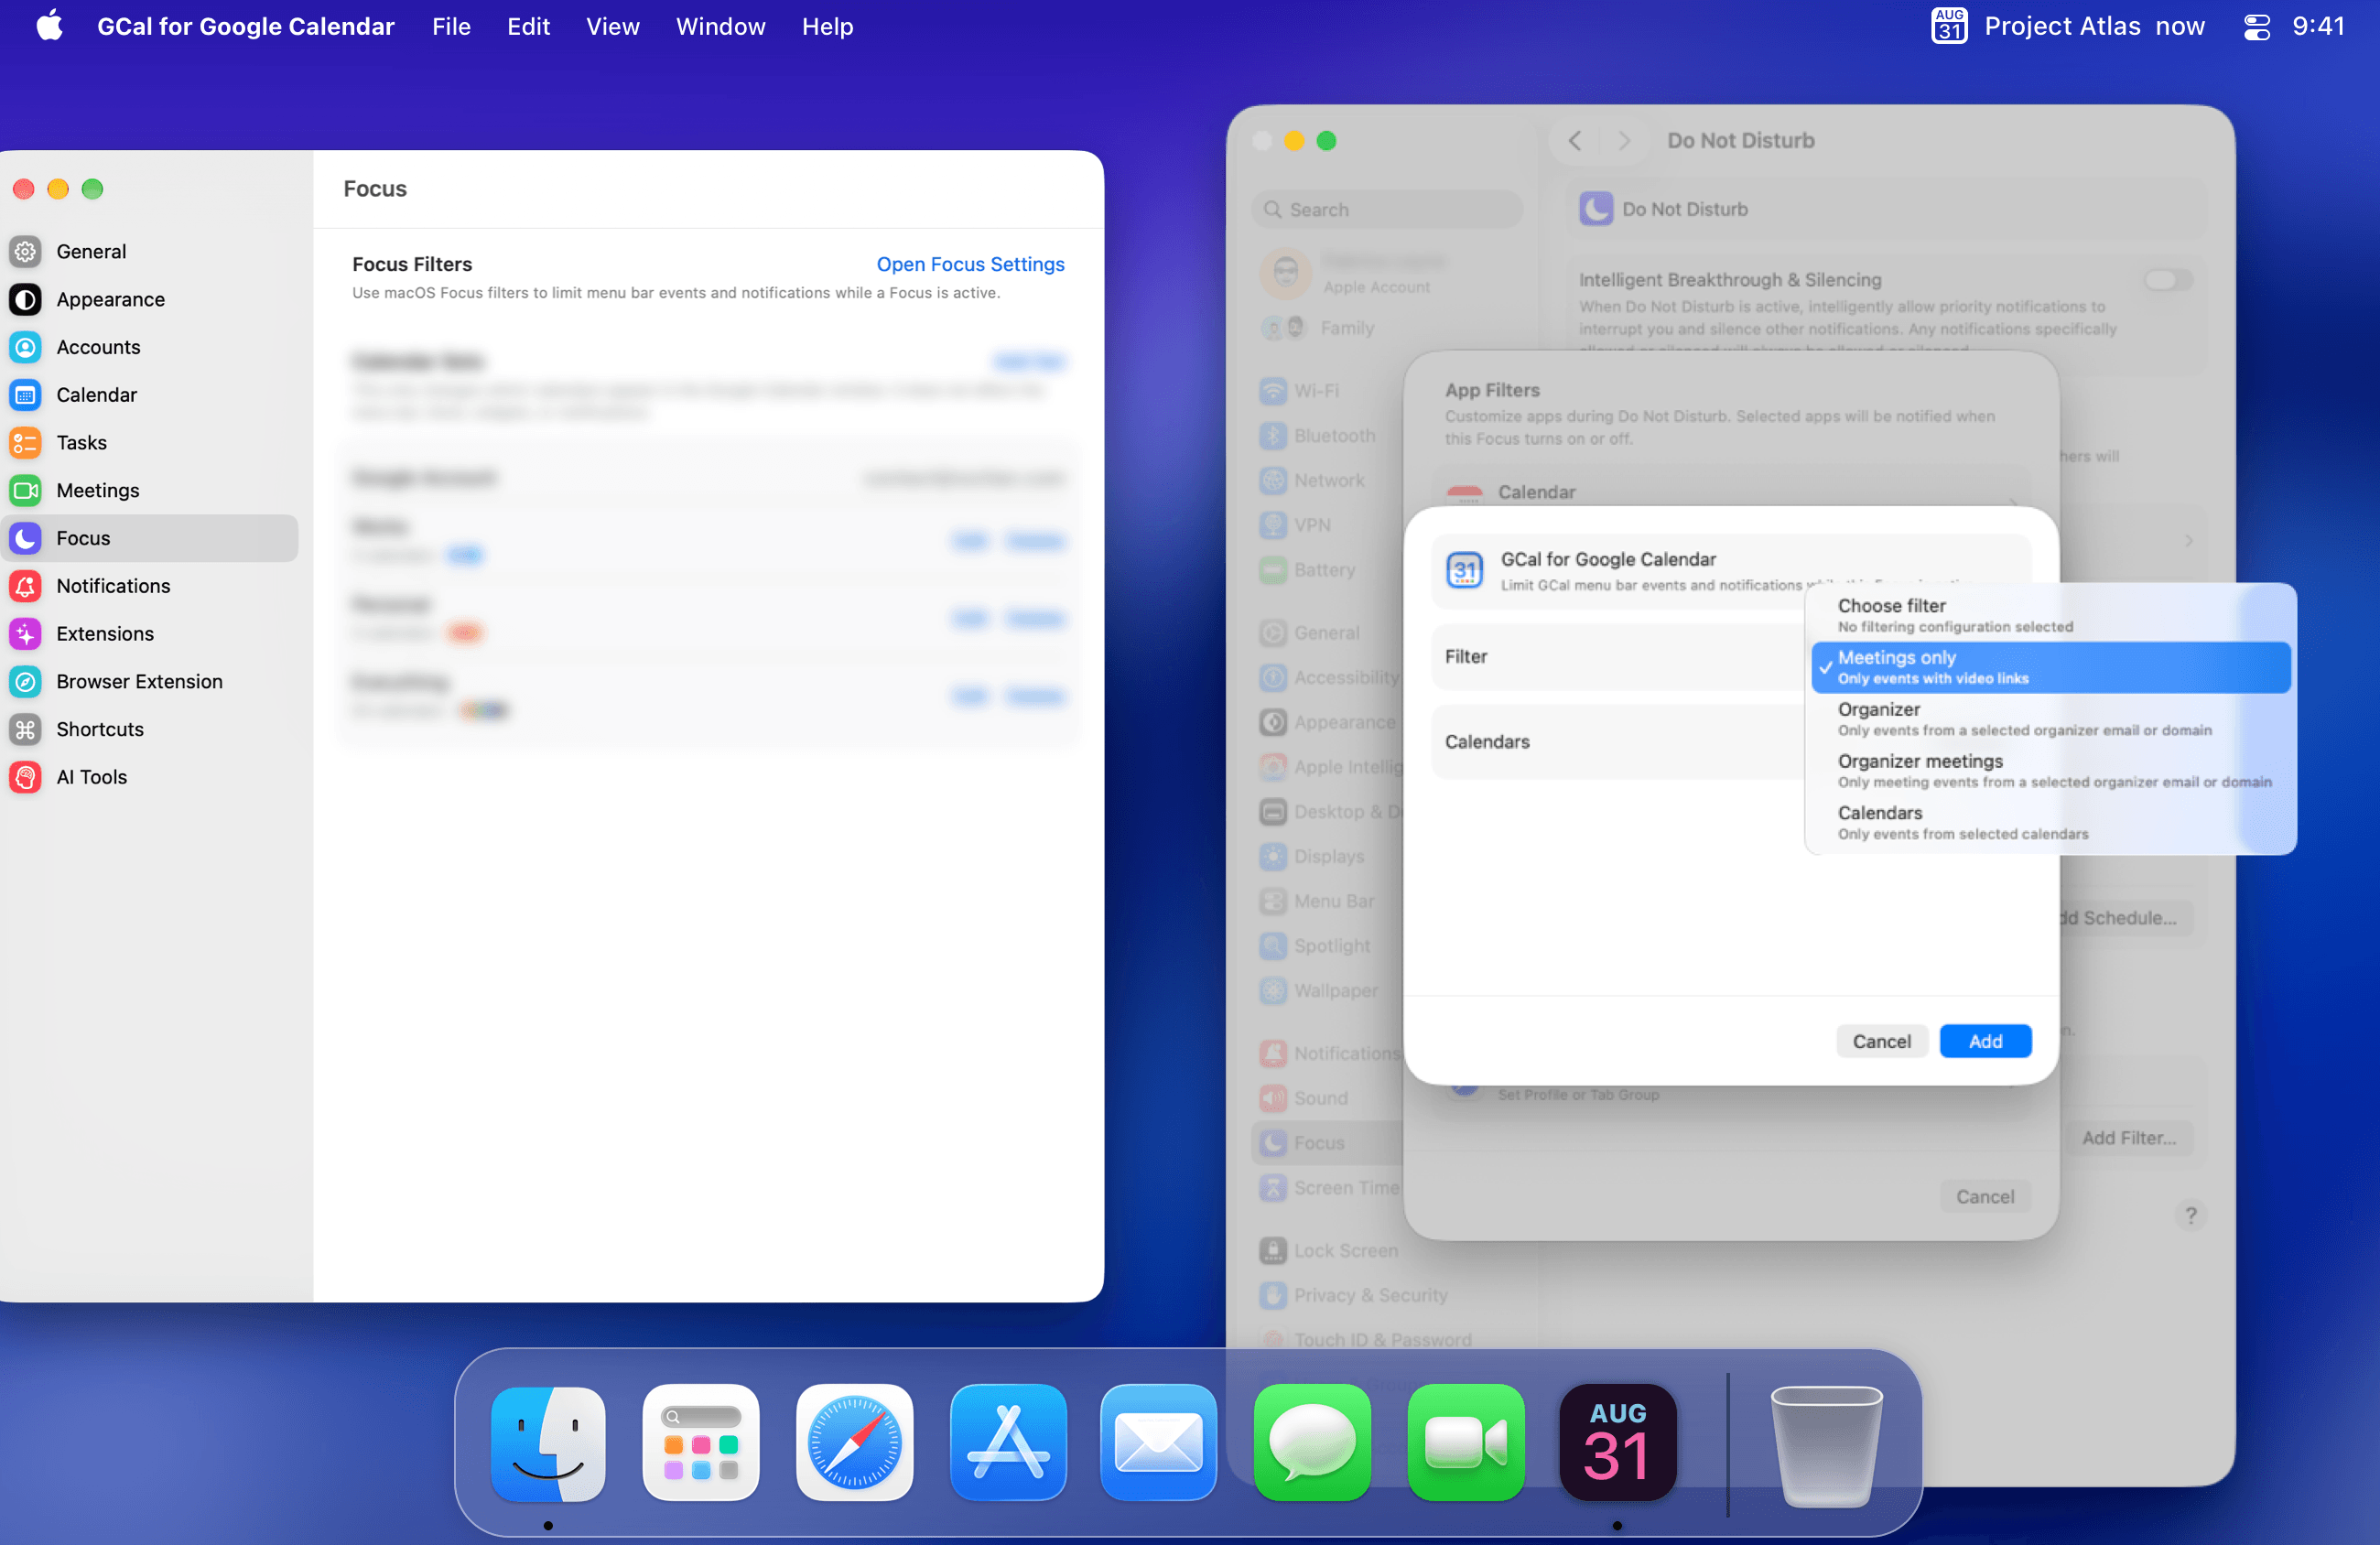The height and width of the screenshot is (1545, 2380).
Task: Open App Store from the Dock
Action: pyautogui.click(x=1008, y=1443)
